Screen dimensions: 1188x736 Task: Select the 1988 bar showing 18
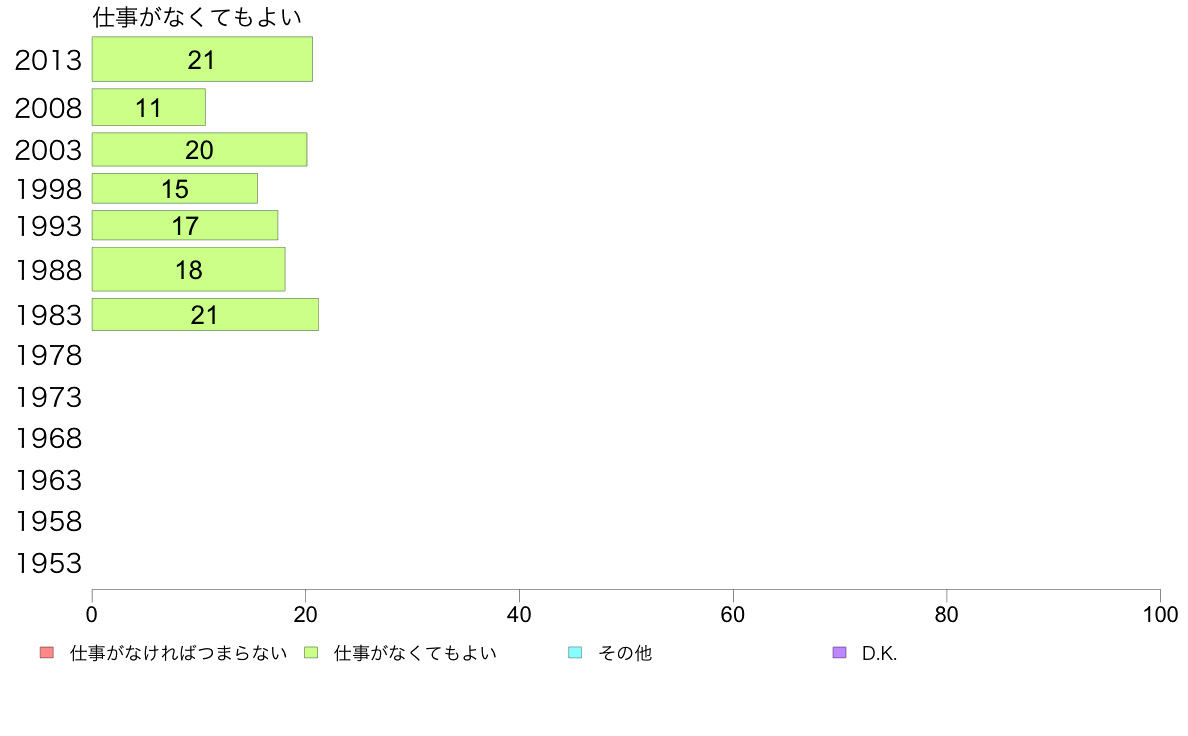coord(189,269)
